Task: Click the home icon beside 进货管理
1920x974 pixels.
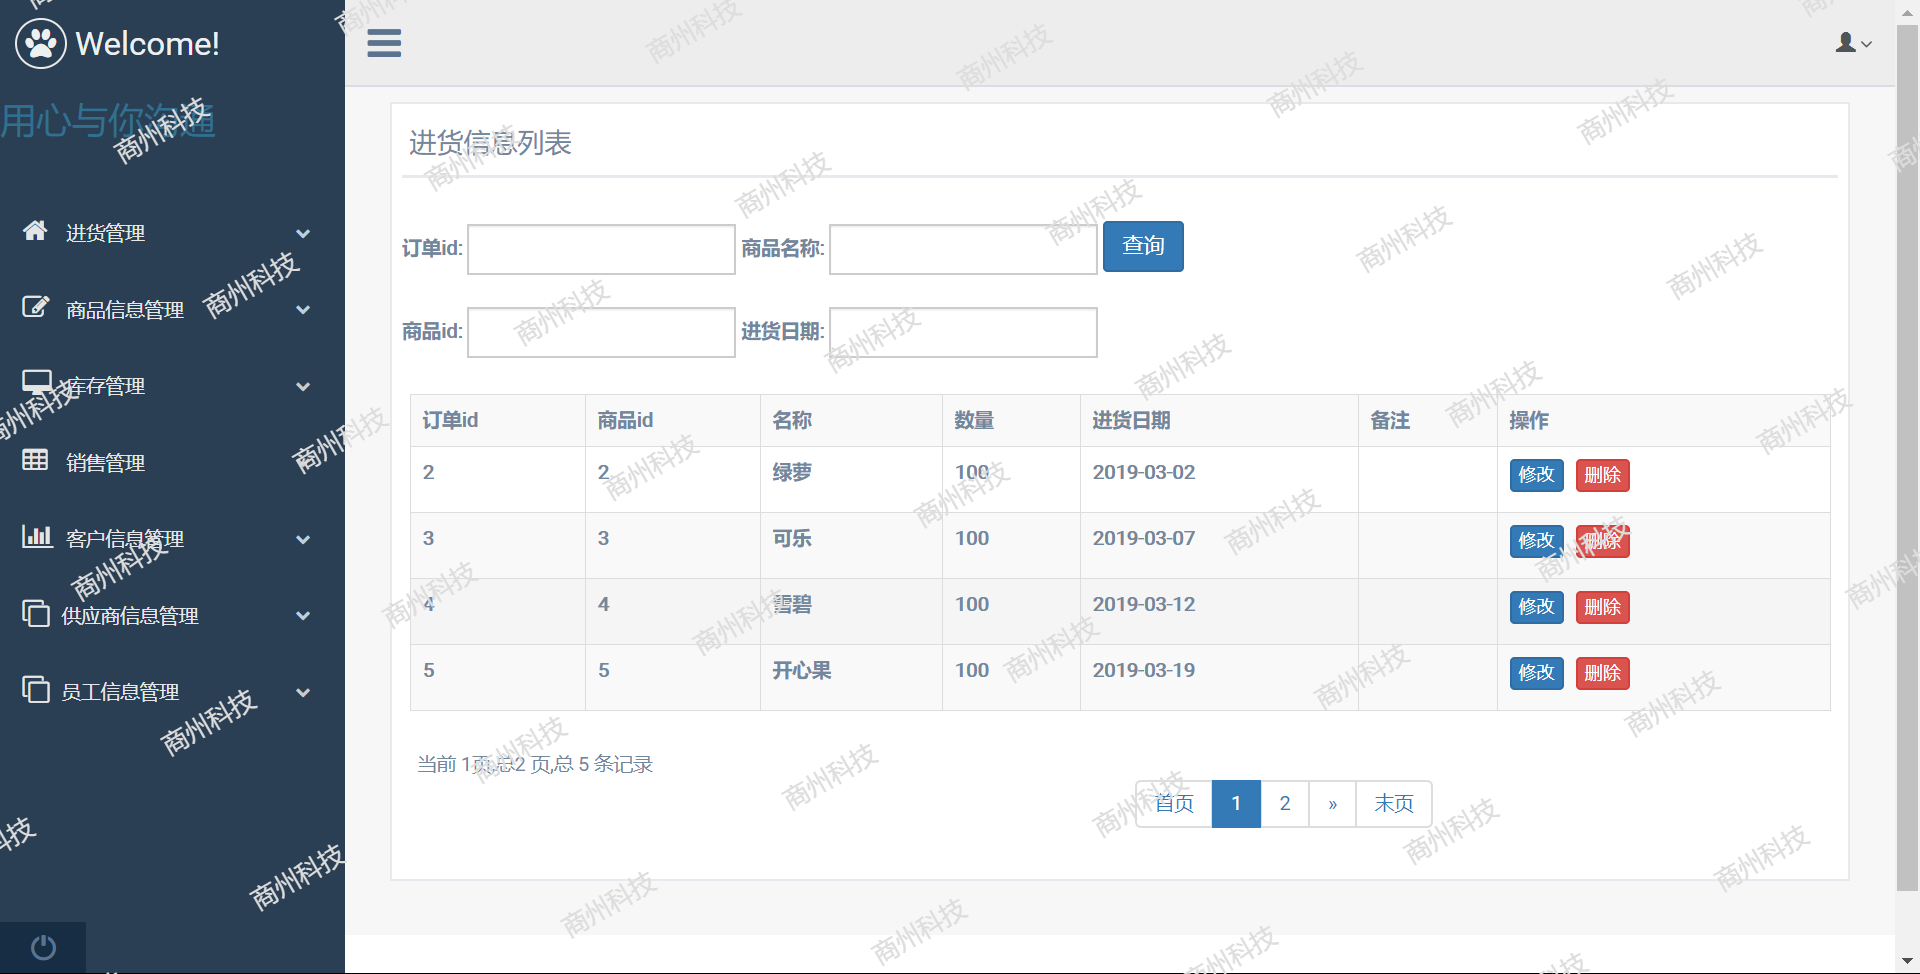Action: point(35,231)
